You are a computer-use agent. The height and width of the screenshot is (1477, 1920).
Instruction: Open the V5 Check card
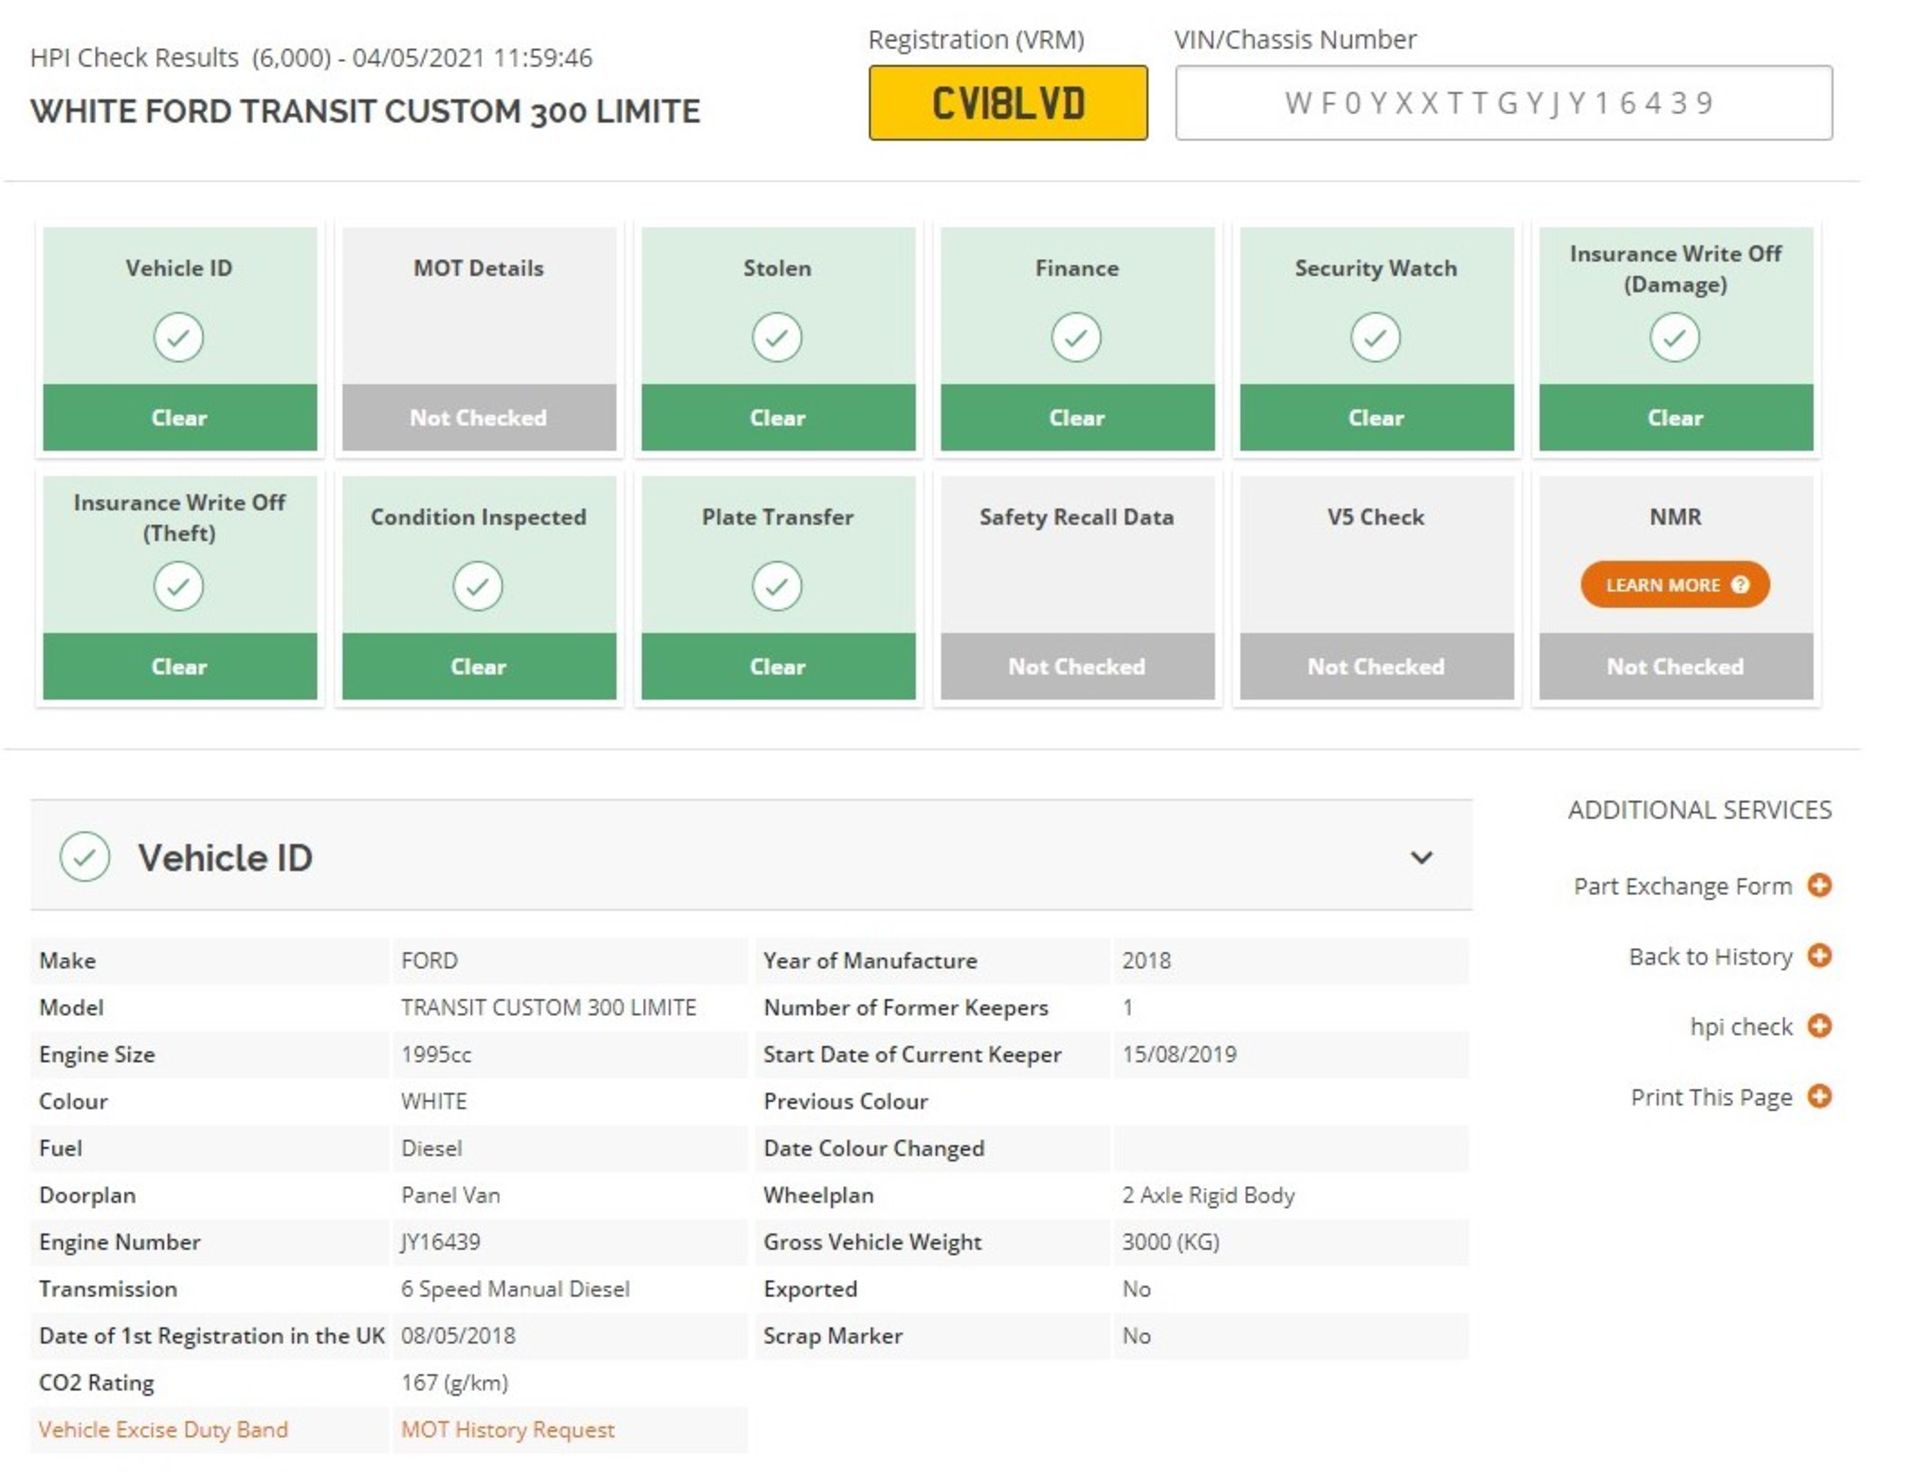click(x=1376, y=587)
